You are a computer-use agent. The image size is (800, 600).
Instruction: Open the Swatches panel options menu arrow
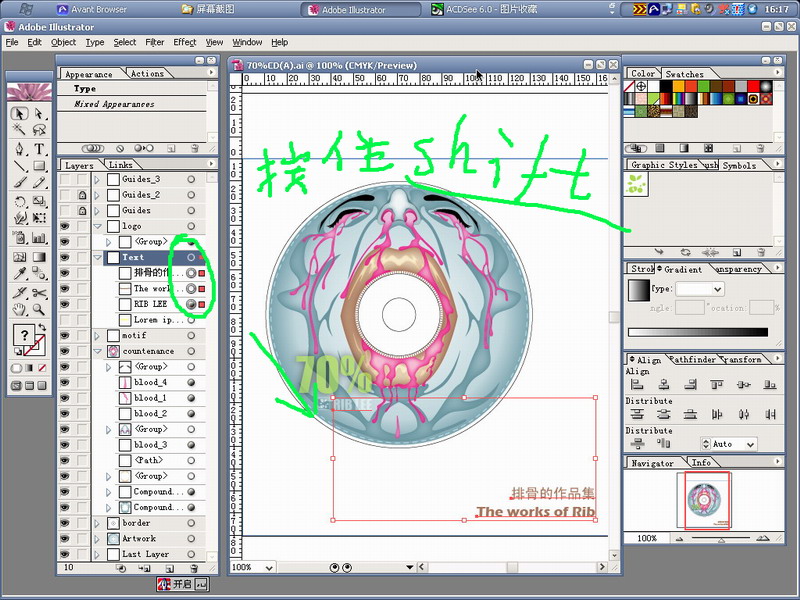[x=778, y=72]
